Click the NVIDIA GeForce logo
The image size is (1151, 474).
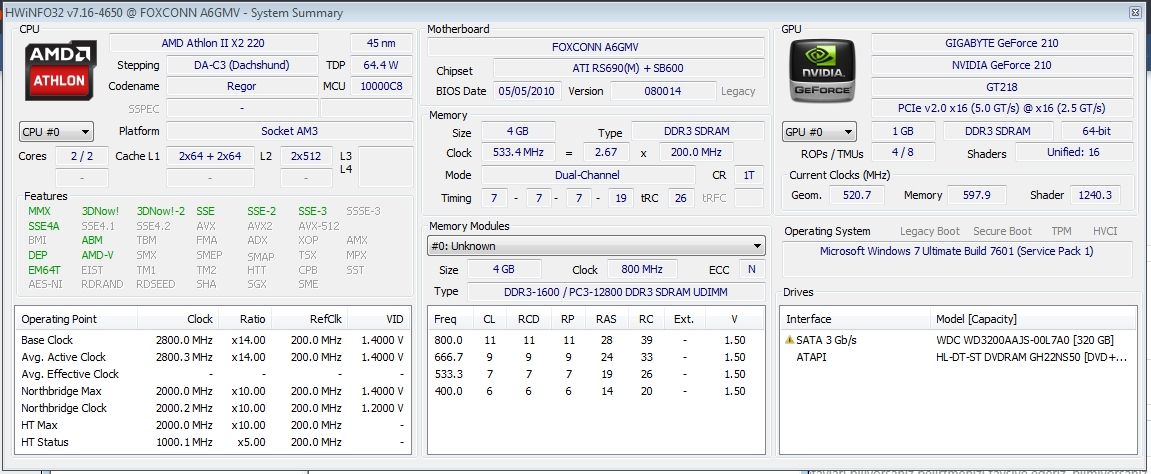[x=821, y=70]
